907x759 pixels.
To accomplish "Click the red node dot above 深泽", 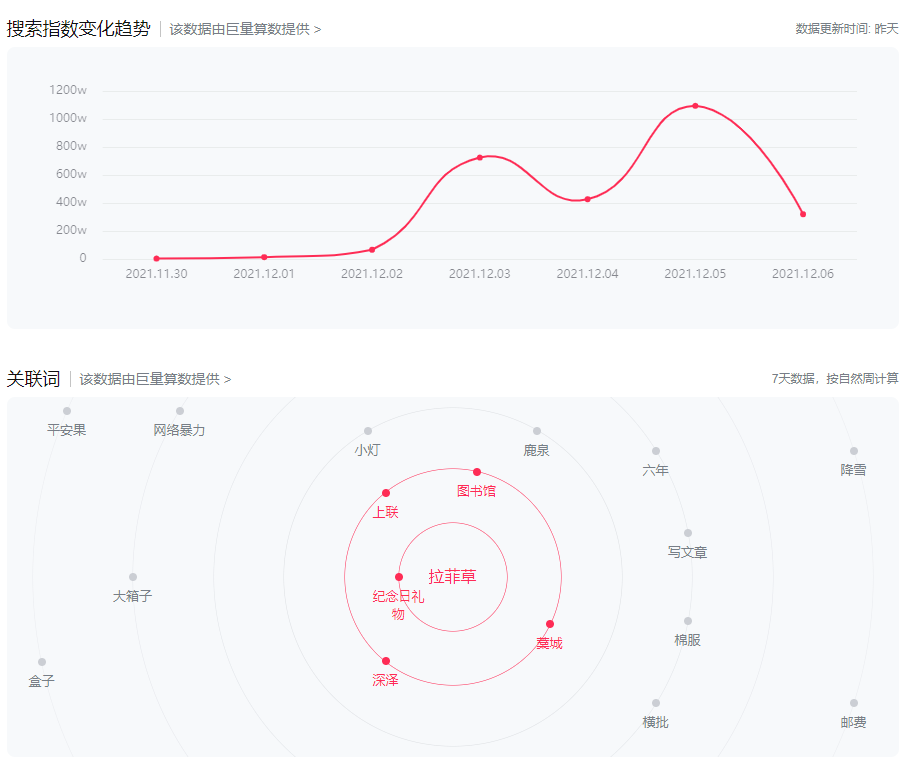I will coord(386,661).
